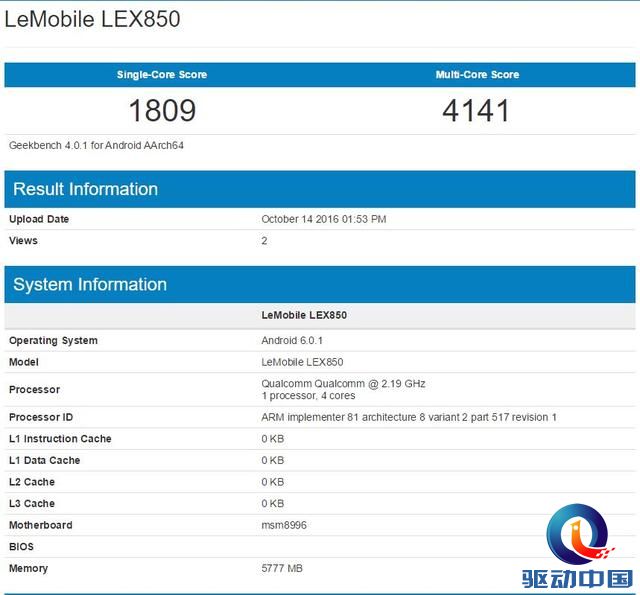The height and width of the screenshot is (595, 640).
Task: Click the L3 Cache label
Action: click(x=32, y=504)
